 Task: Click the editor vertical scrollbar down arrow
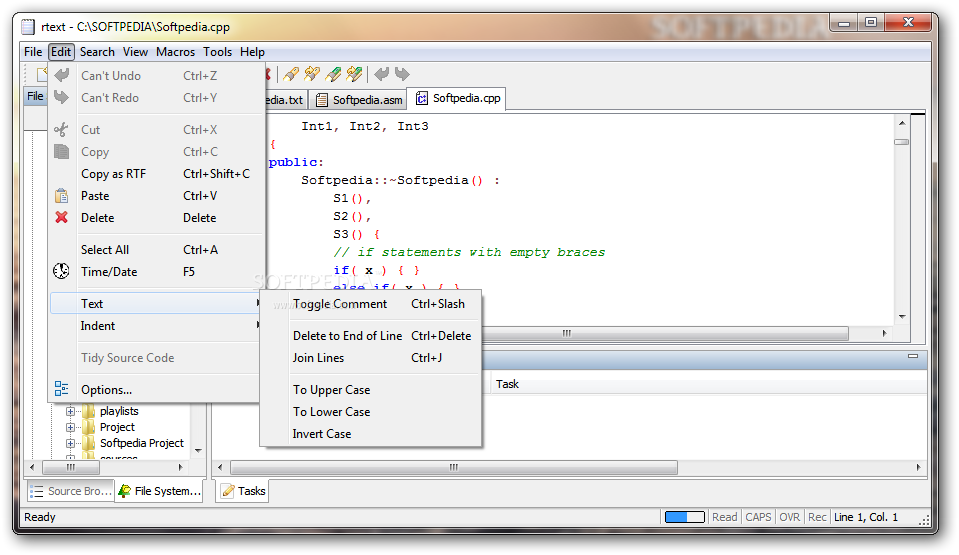pos(902,316)
